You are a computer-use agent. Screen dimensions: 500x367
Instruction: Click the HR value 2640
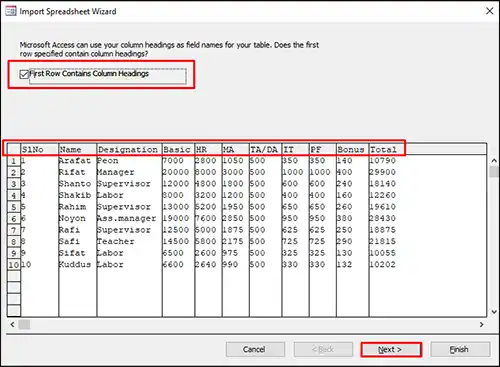(206, 265)
